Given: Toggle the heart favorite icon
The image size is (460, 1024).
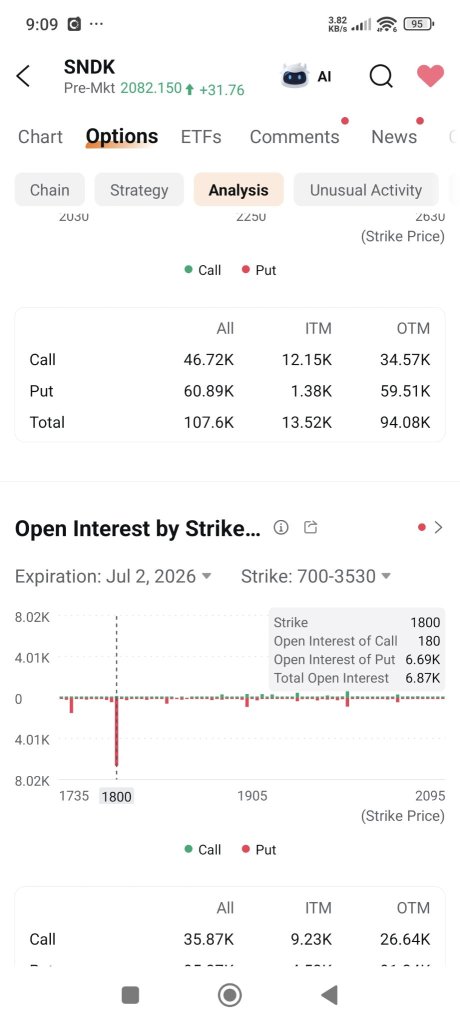Looking at the screenshot, I should (431, 76).
